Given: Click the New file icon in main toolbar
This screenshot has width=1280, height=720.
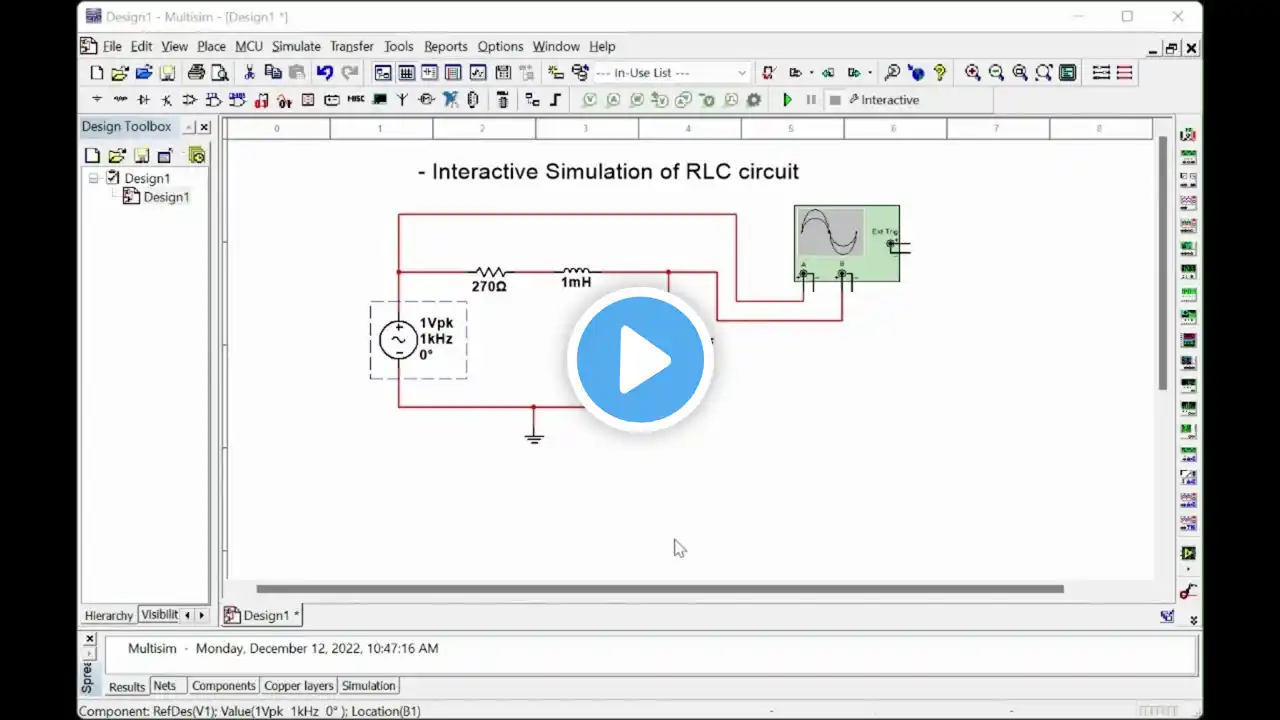Looking at the screenshot, I should click(97, 73).
